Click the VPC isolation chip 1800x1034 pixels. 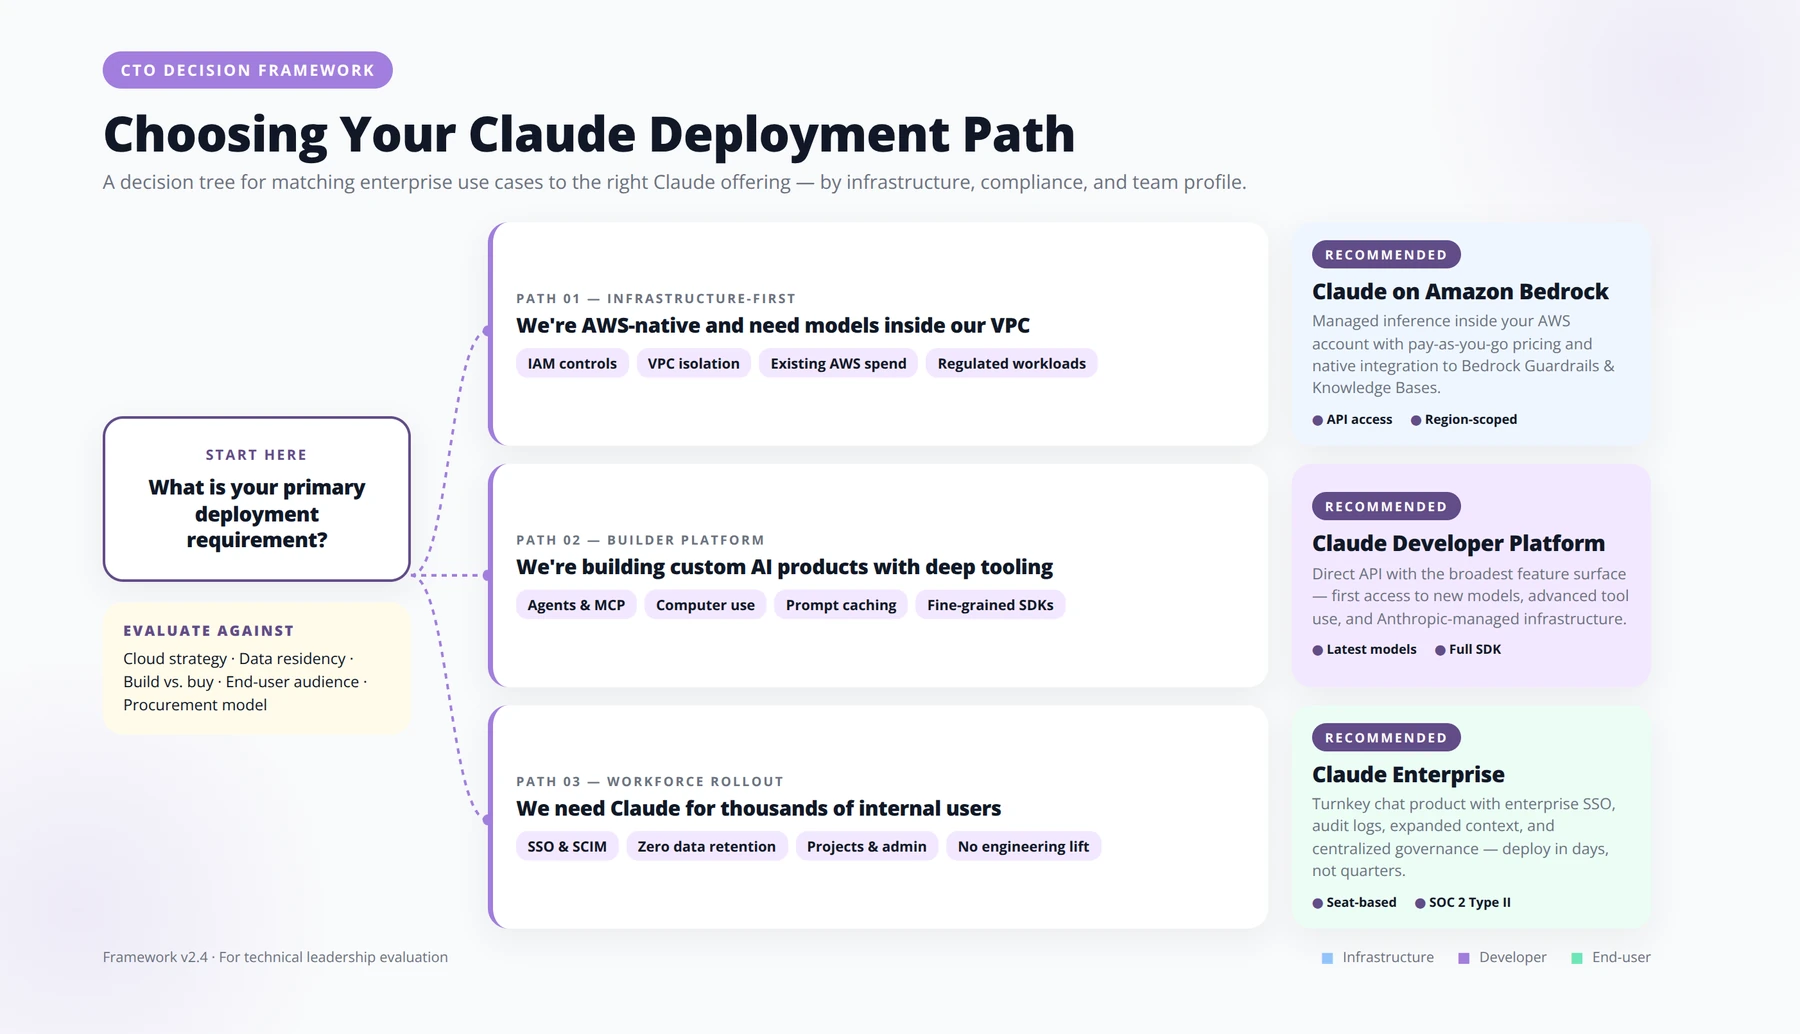tap(693, 363)
